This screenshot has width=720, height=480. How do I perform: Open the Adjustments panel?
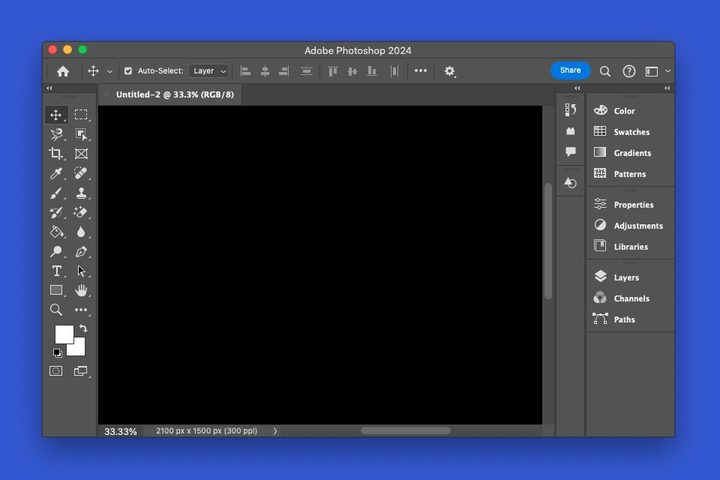click(x=629, y=226)
